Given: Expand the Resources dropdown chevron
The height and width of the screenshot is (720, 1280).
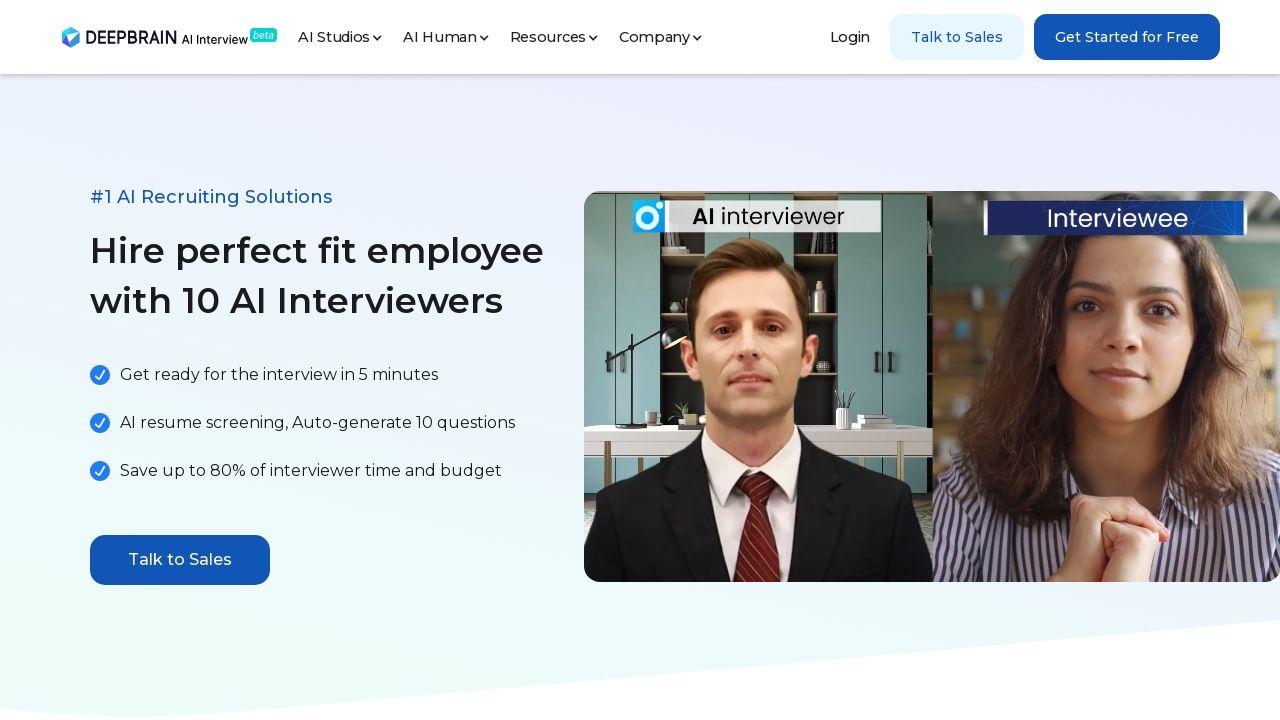Looking at the screenshot, I should pyautogui.click(x=593, y=38).
